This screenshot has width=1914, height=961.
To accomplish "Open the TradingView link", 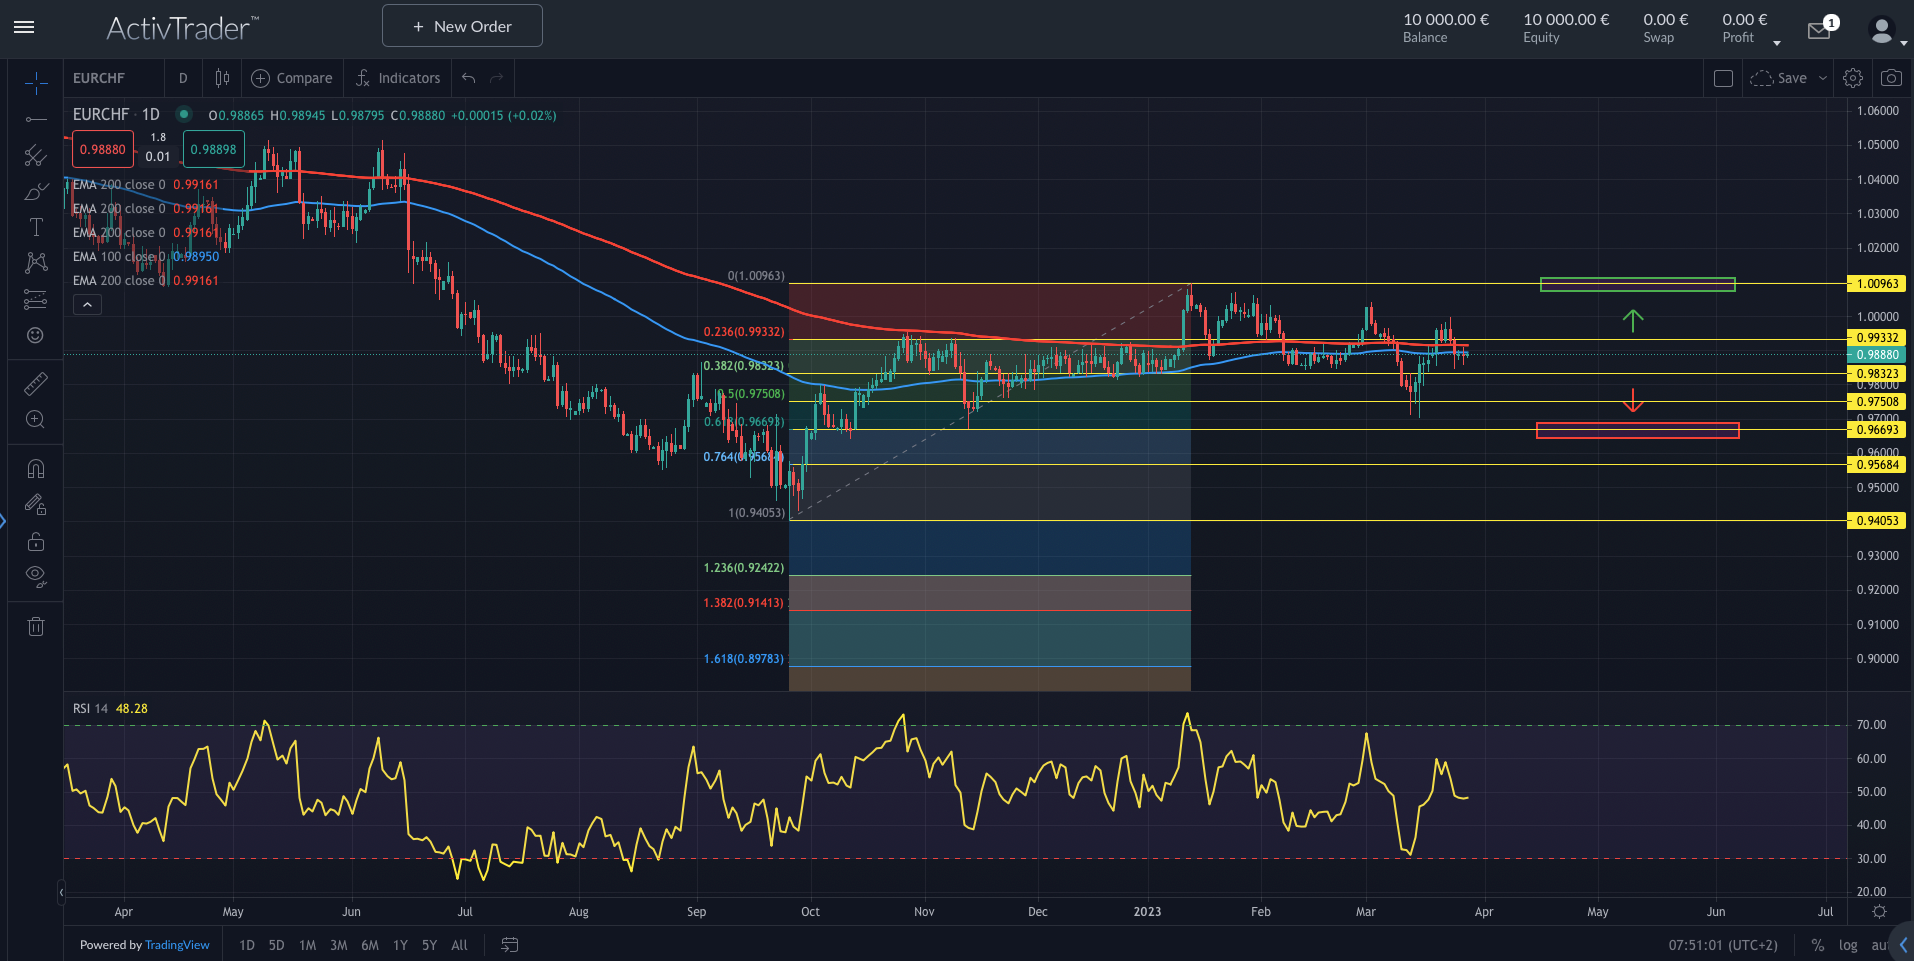I will 177,944.
